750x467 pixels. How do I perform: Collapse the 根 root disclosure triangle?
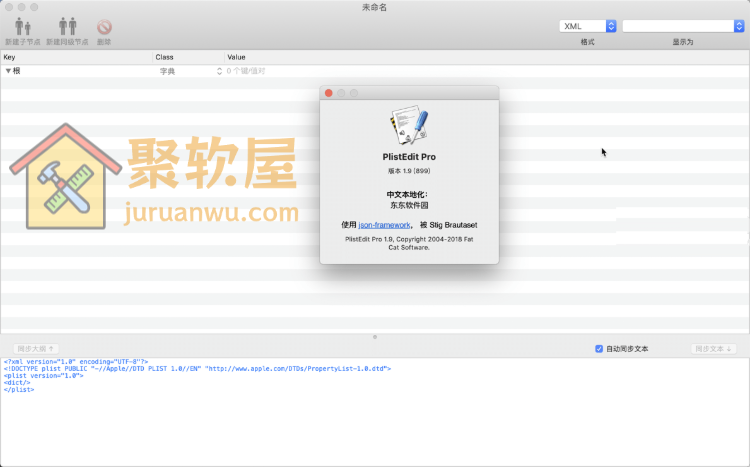[8, 71]
